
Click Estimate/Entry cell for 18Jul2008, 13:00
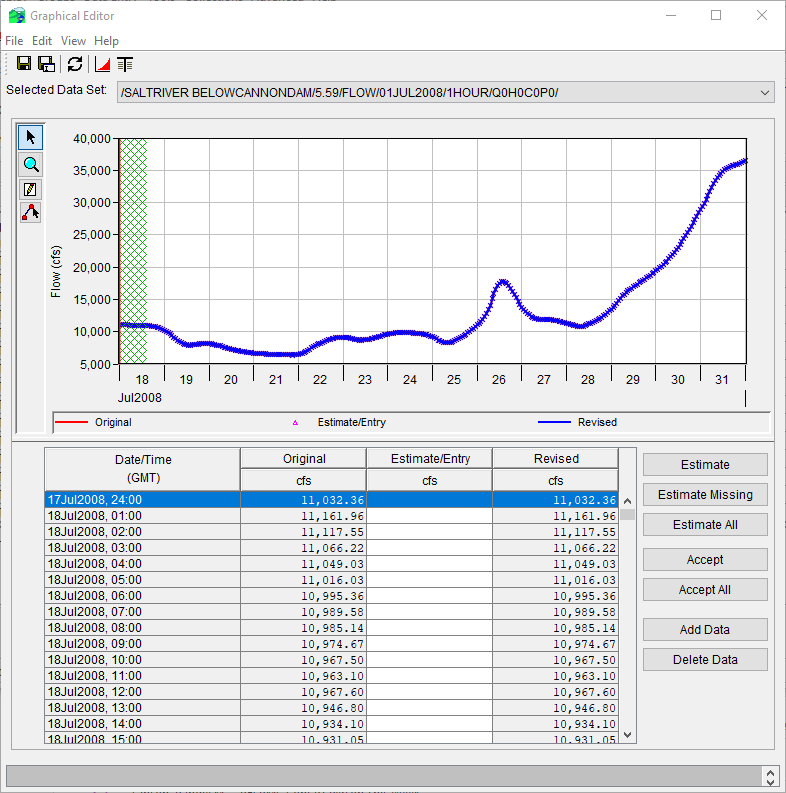[x=429, y=708]
